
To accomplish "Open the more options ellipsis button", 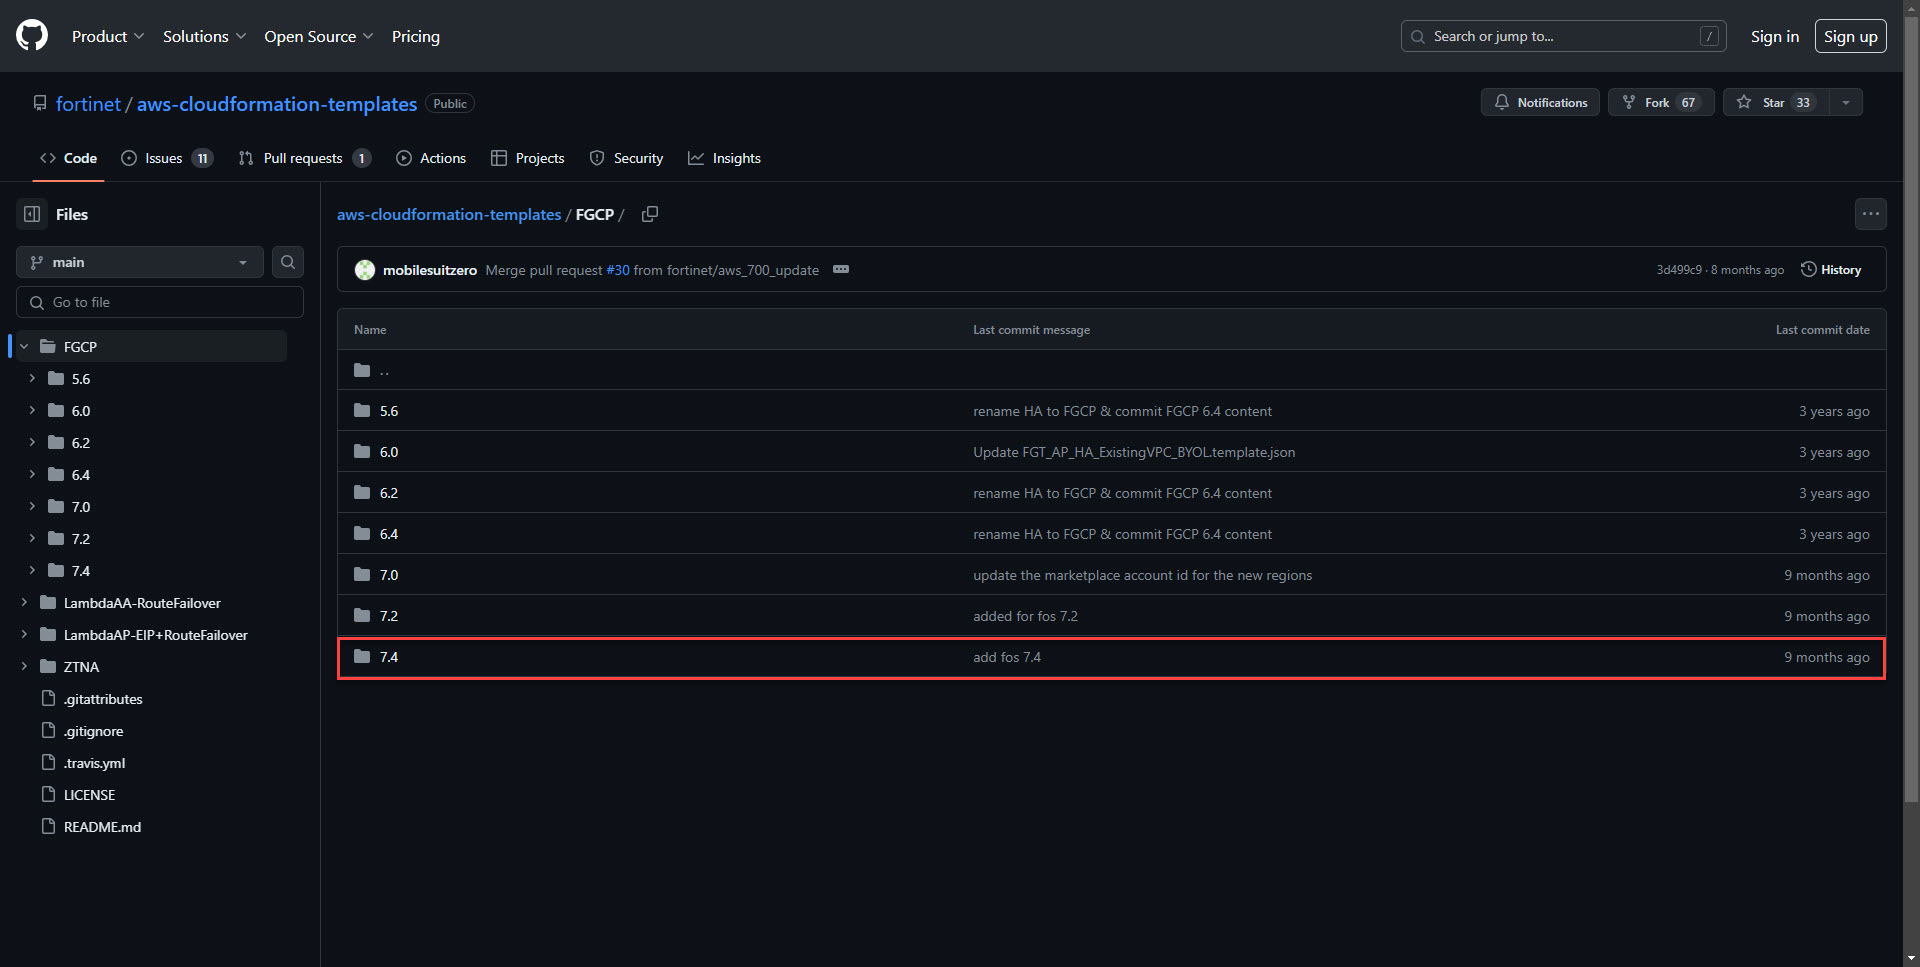I will pyautogui.click(x=1871, y=213).
